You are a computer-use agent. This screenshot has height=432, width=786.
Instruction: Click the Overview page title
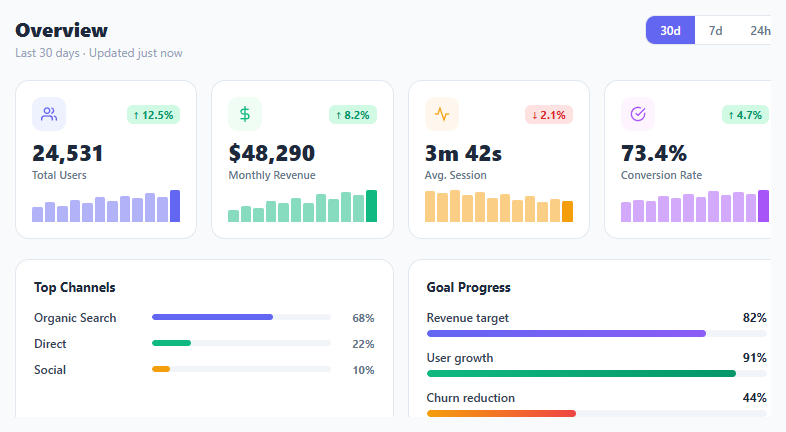pos(62,31)
